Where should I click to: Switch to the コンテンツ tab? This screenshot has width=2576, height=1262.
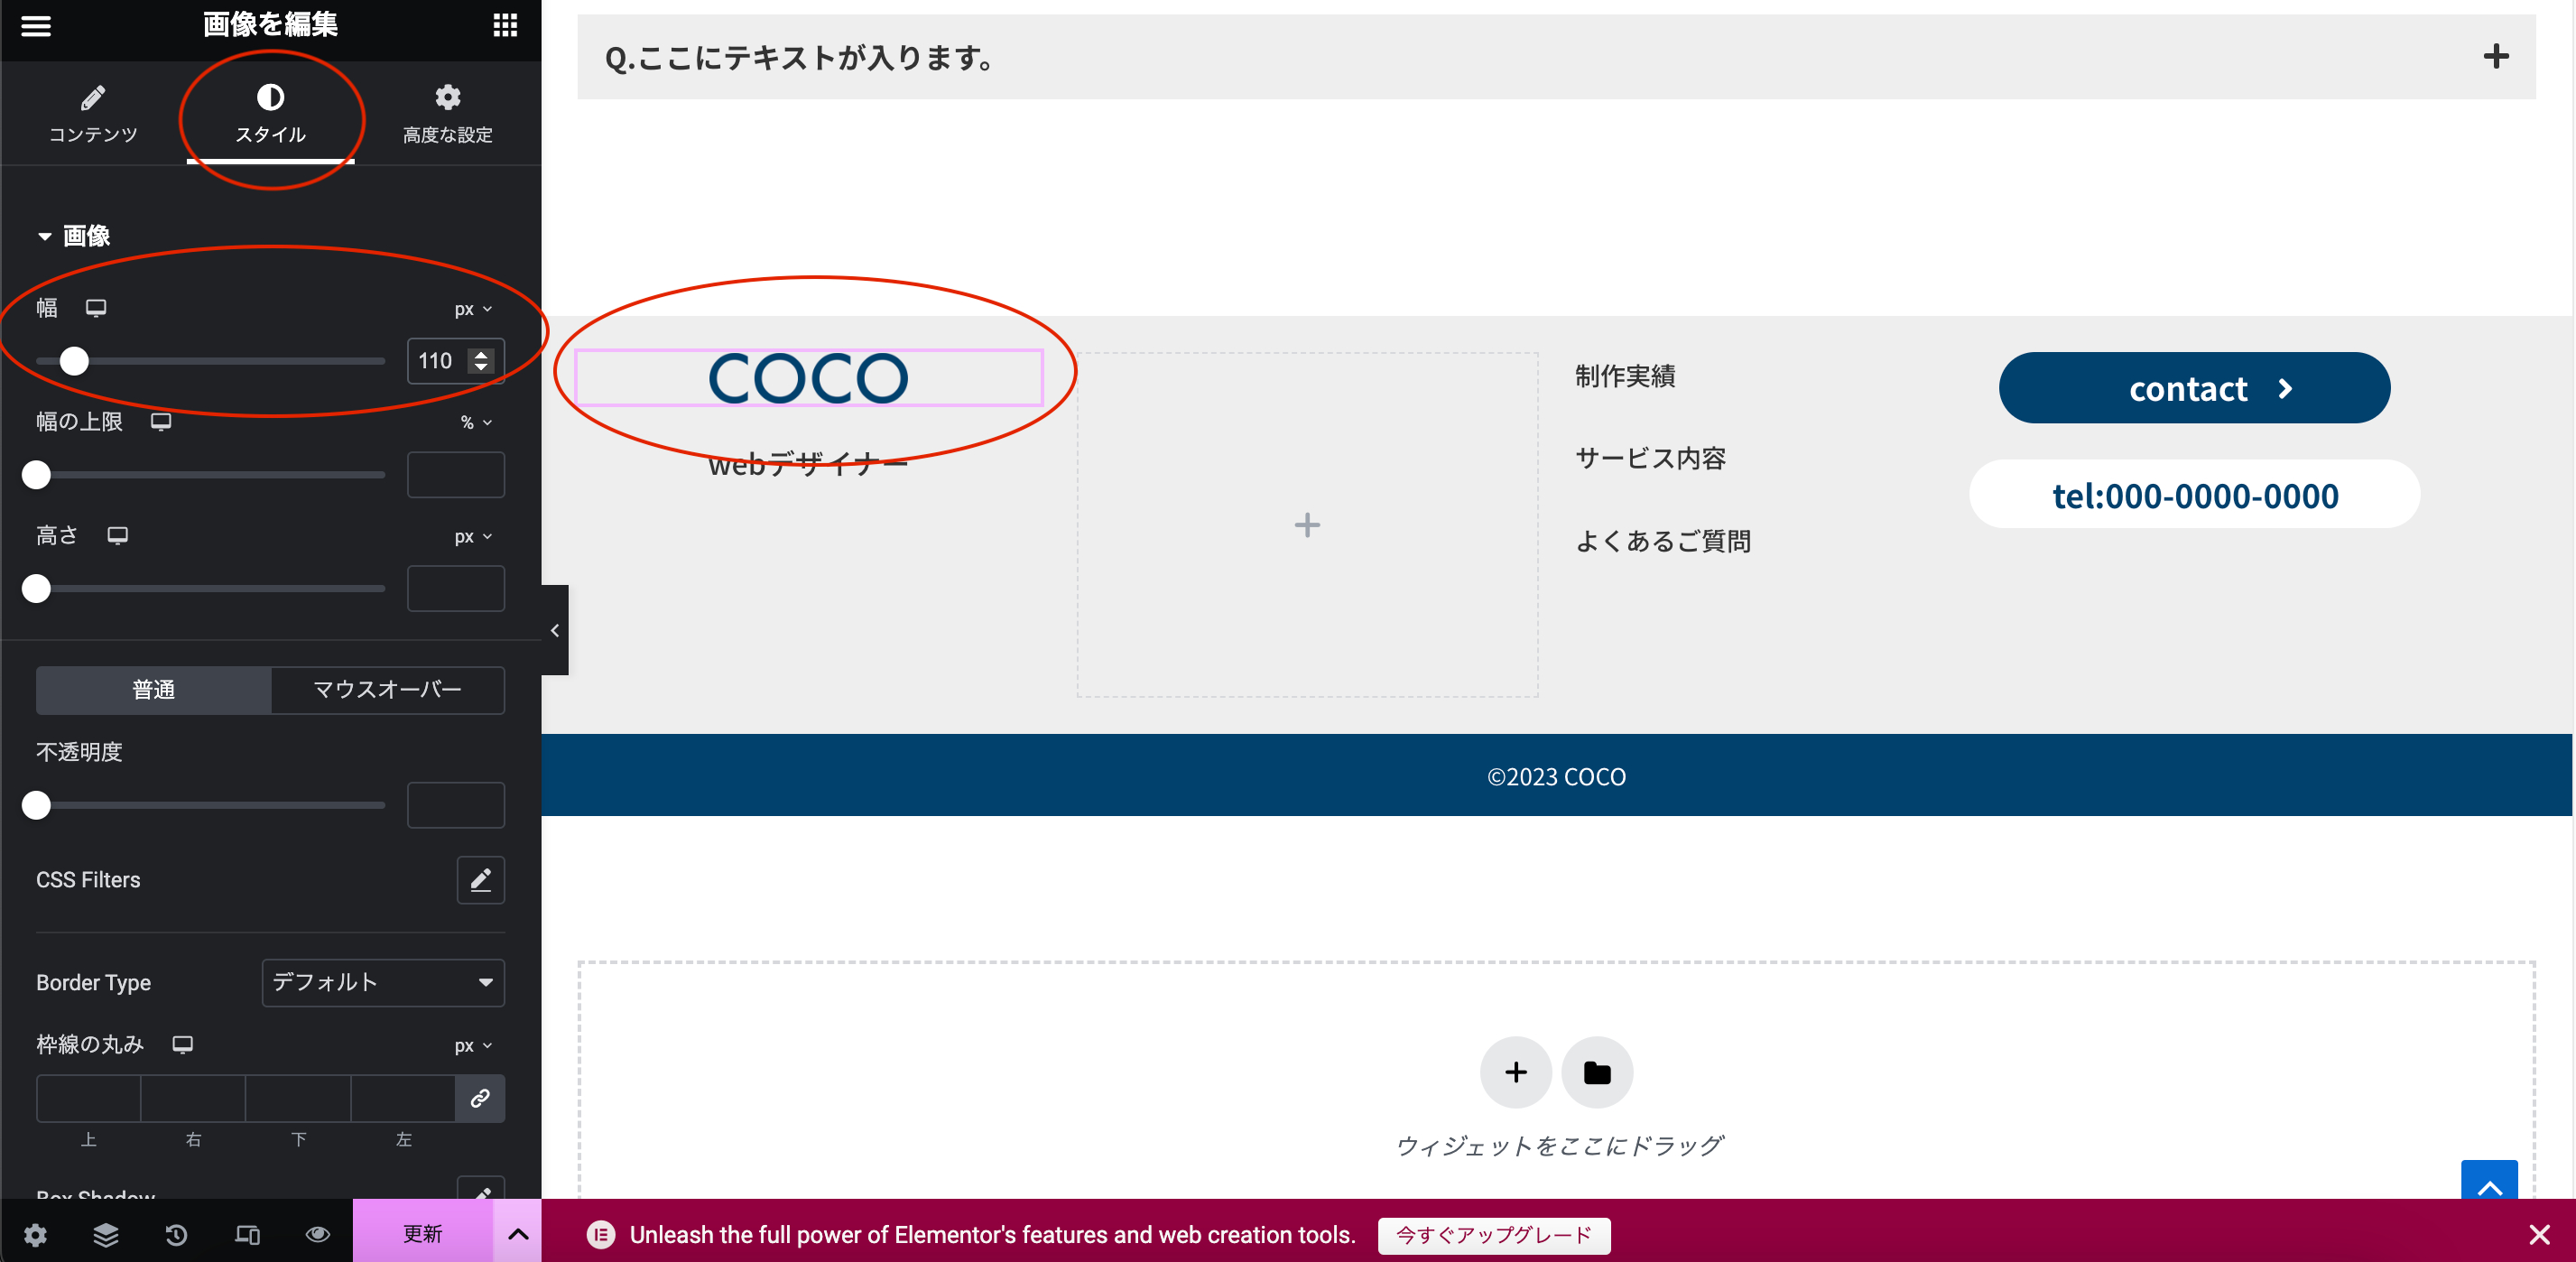click(93, 113)
